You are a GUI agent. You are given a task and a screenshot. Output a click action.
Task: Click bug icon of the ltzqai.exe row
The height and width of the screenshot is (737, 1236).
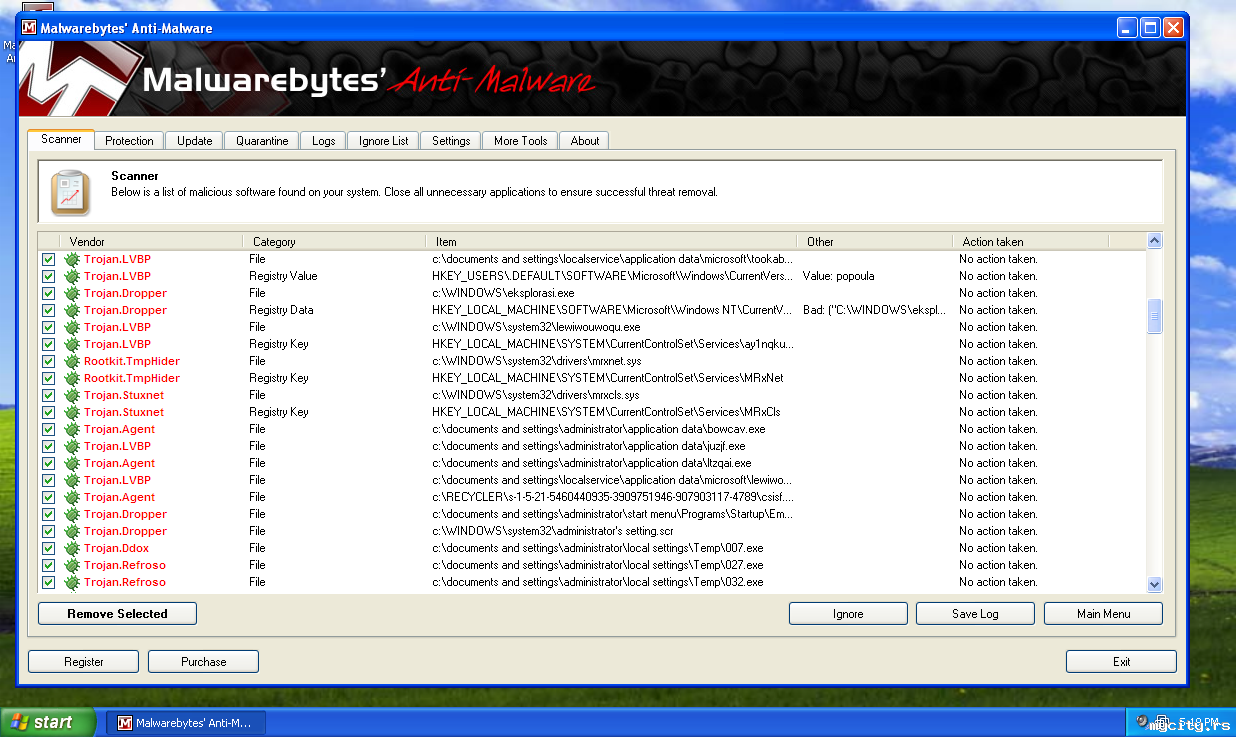(x=72, y=463)
